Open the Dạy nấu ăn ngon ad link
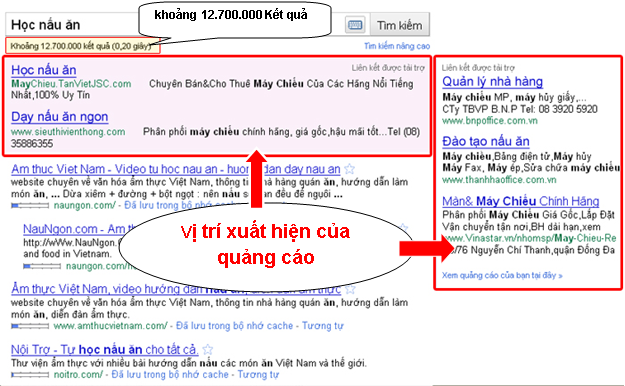Screen dimensions: 625x386 click(60, 117)
